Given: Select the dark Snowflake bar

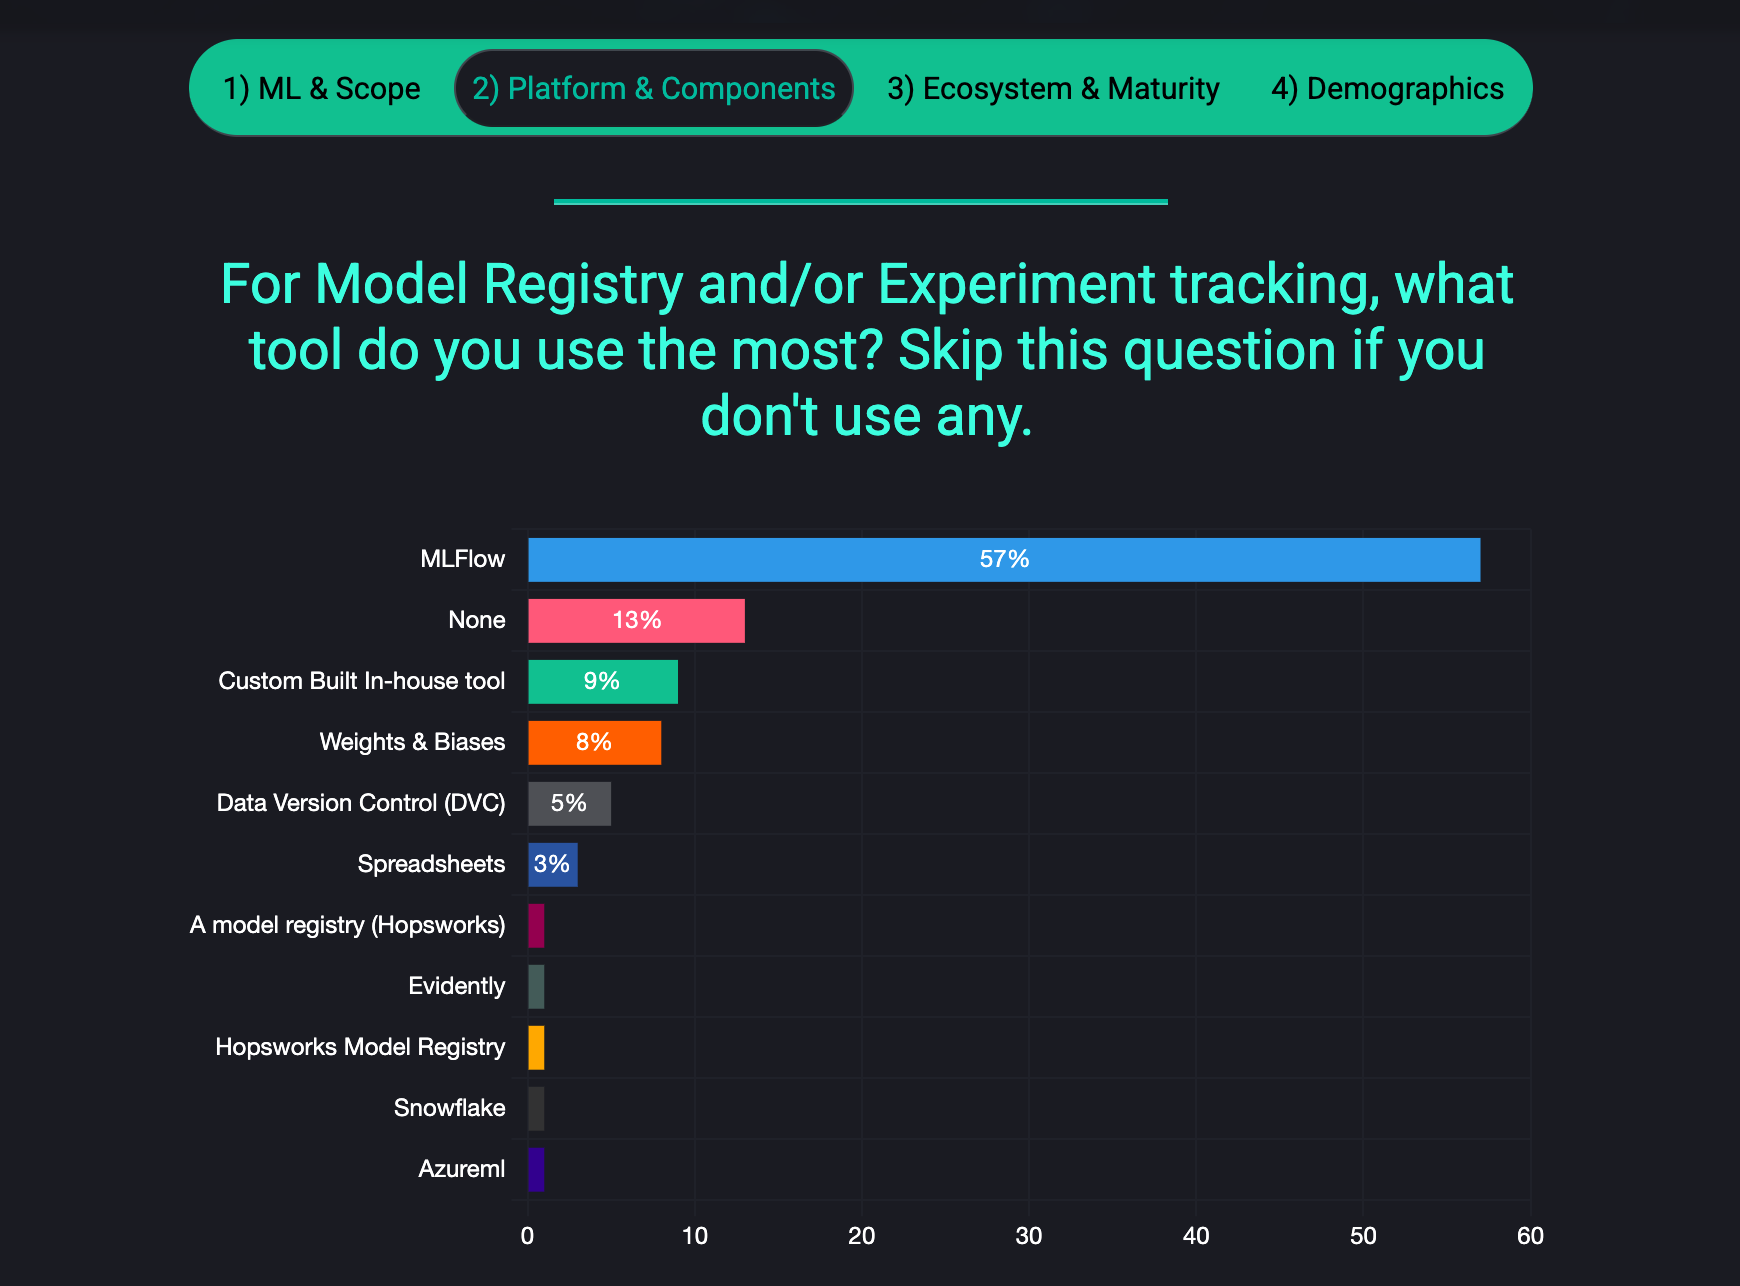Looking at the screenshot, I should 536,1109.
